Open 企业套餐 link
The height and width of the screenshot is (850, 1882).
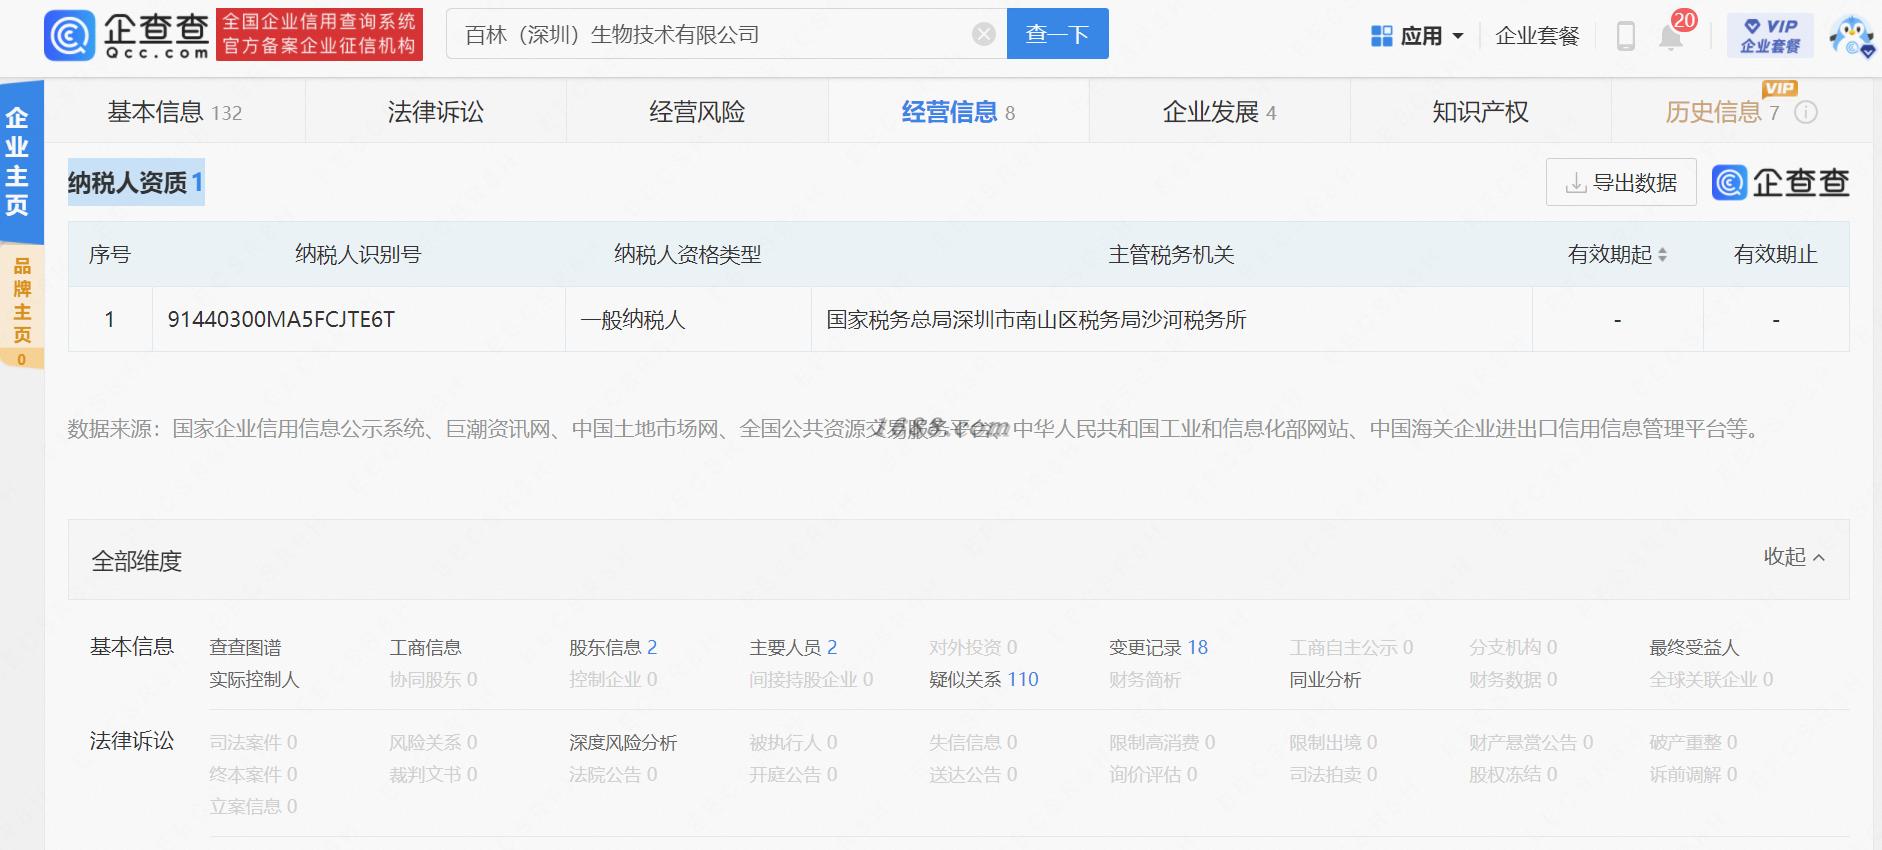(x=1537, y=36)
